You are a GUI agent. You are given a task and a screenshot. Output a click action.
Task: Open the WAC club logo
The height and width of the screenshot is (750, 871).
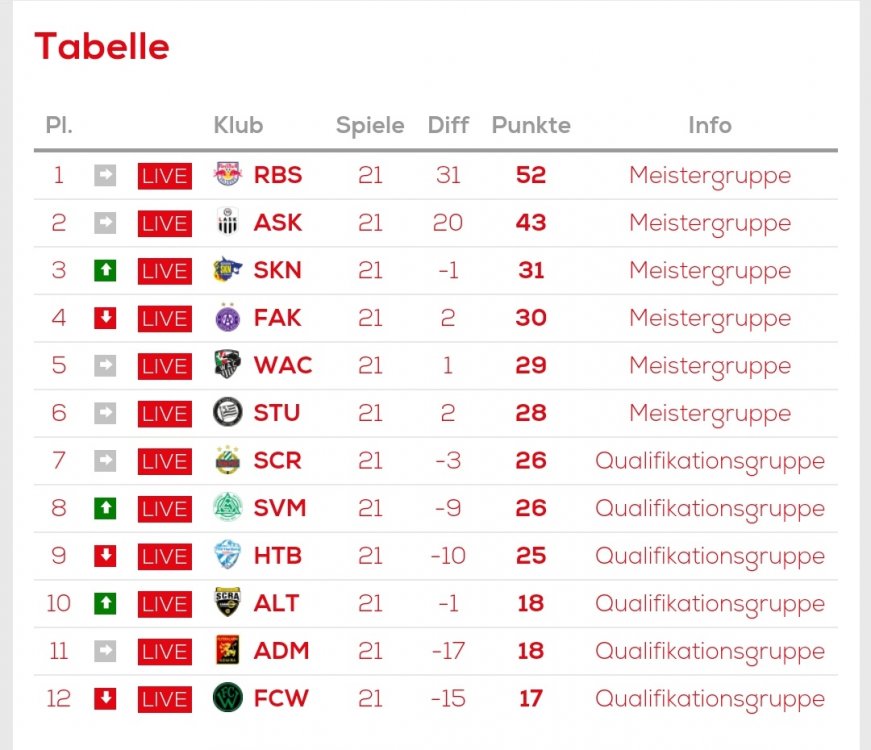[228, 365]
